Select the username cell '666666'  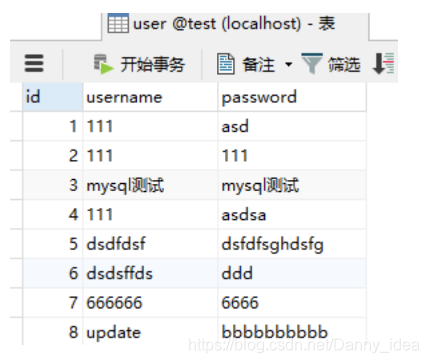150,303
